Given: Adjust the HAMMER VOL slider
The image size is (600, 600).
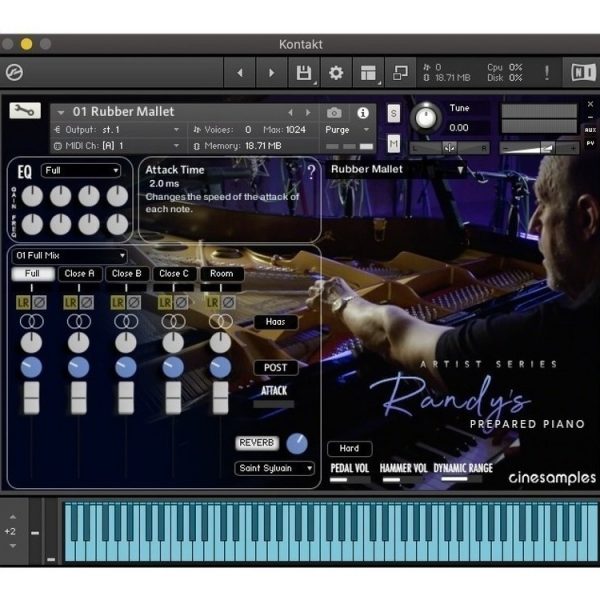Looking at the screenshot, I should coord(403,479).
